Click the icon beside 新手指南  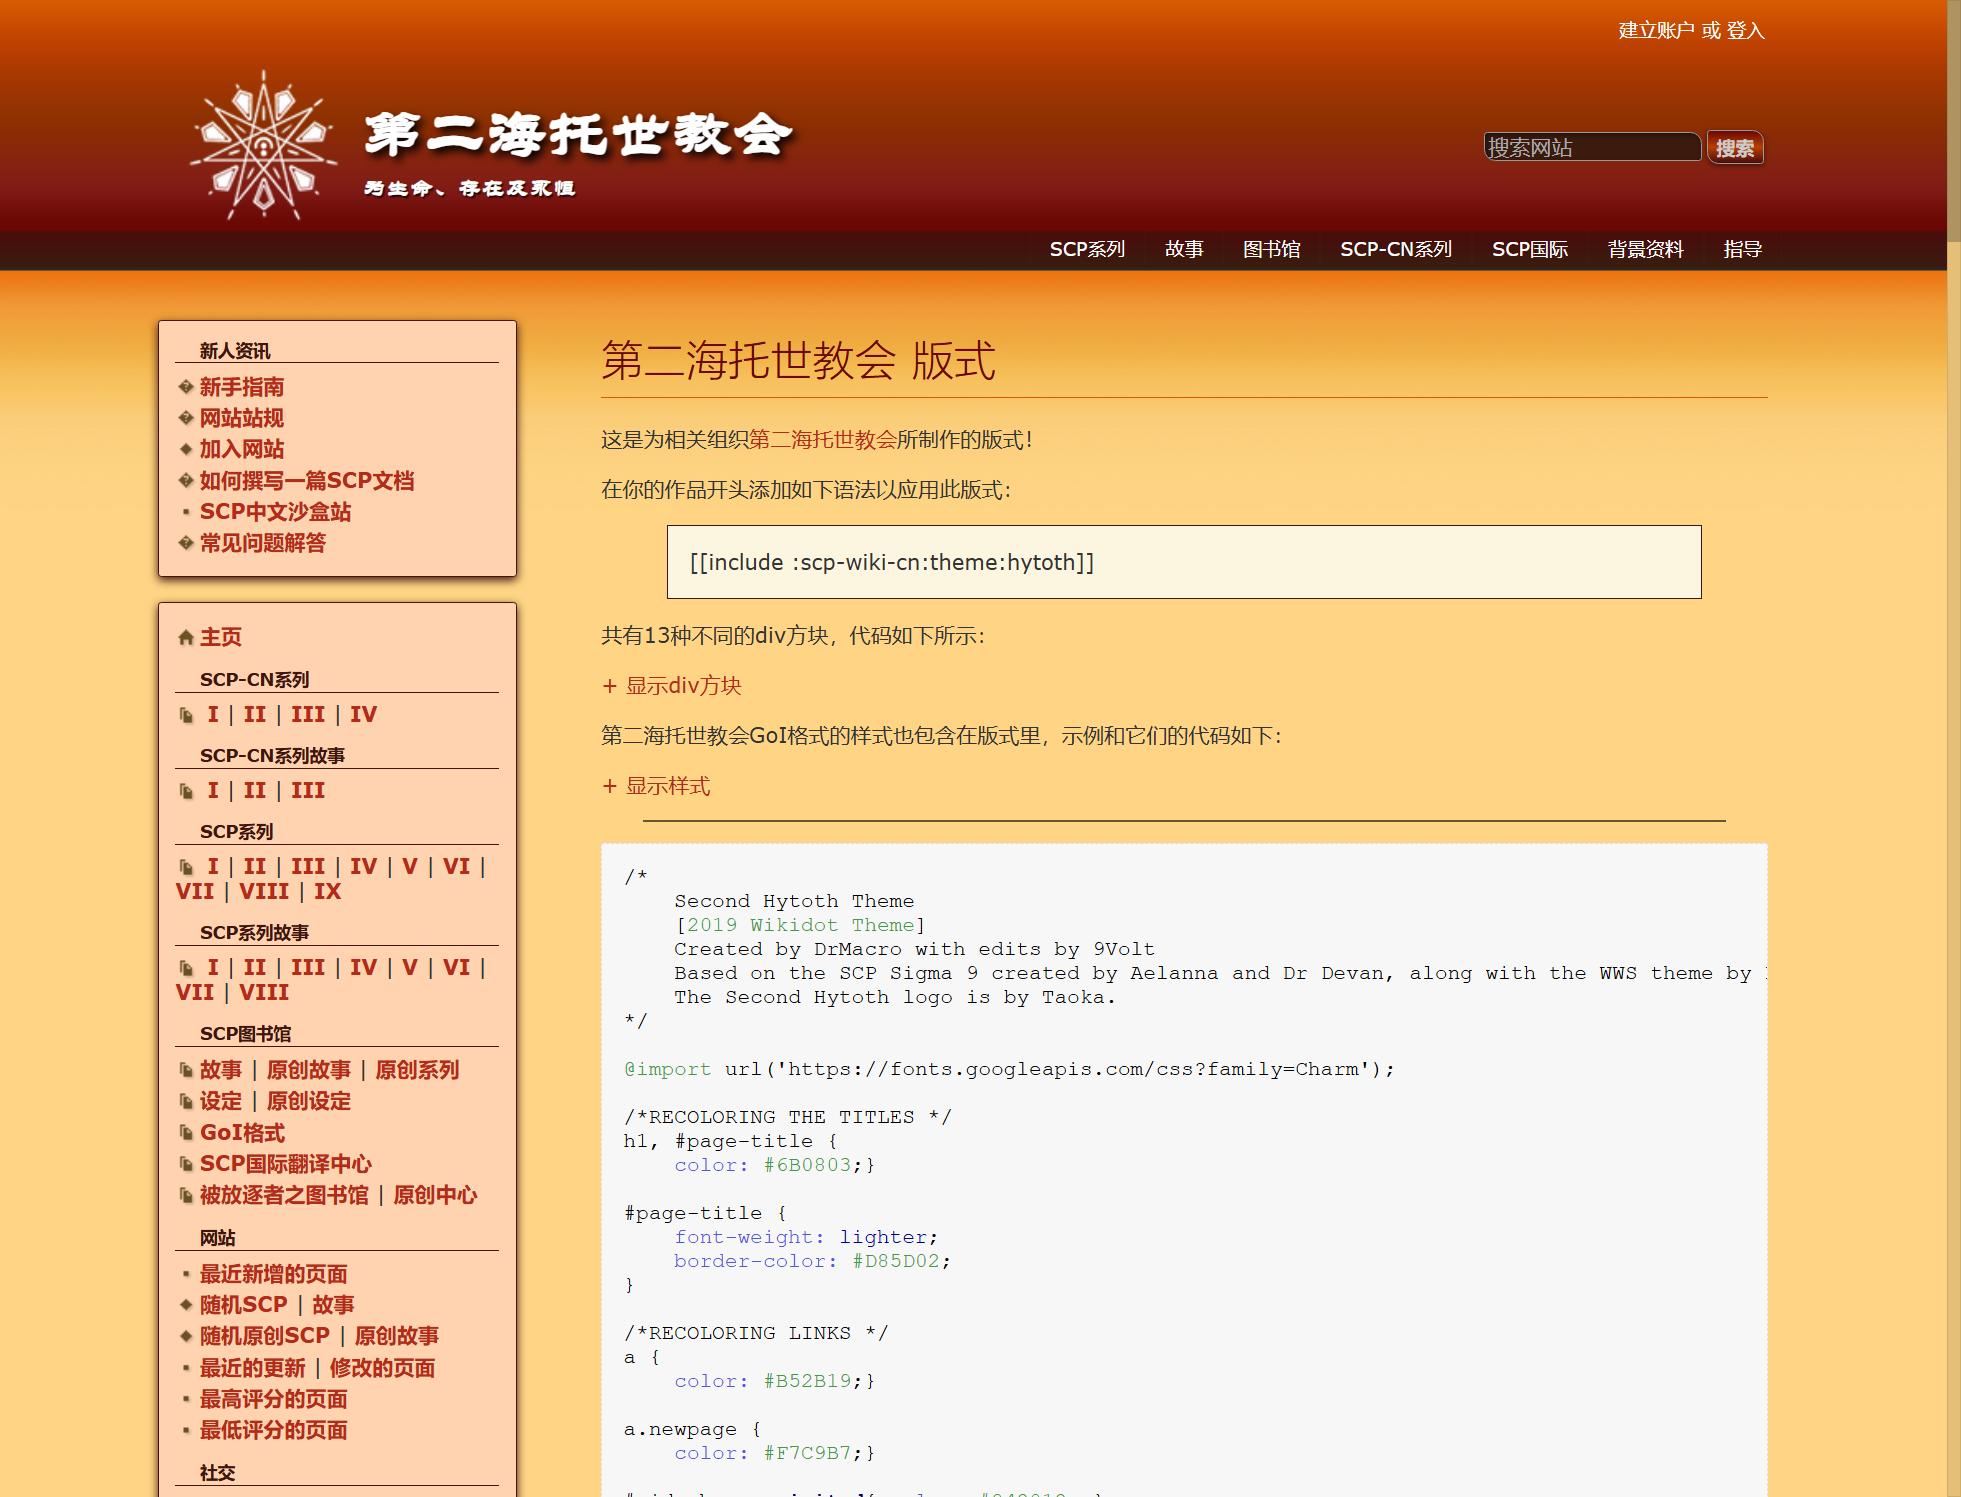186,387
